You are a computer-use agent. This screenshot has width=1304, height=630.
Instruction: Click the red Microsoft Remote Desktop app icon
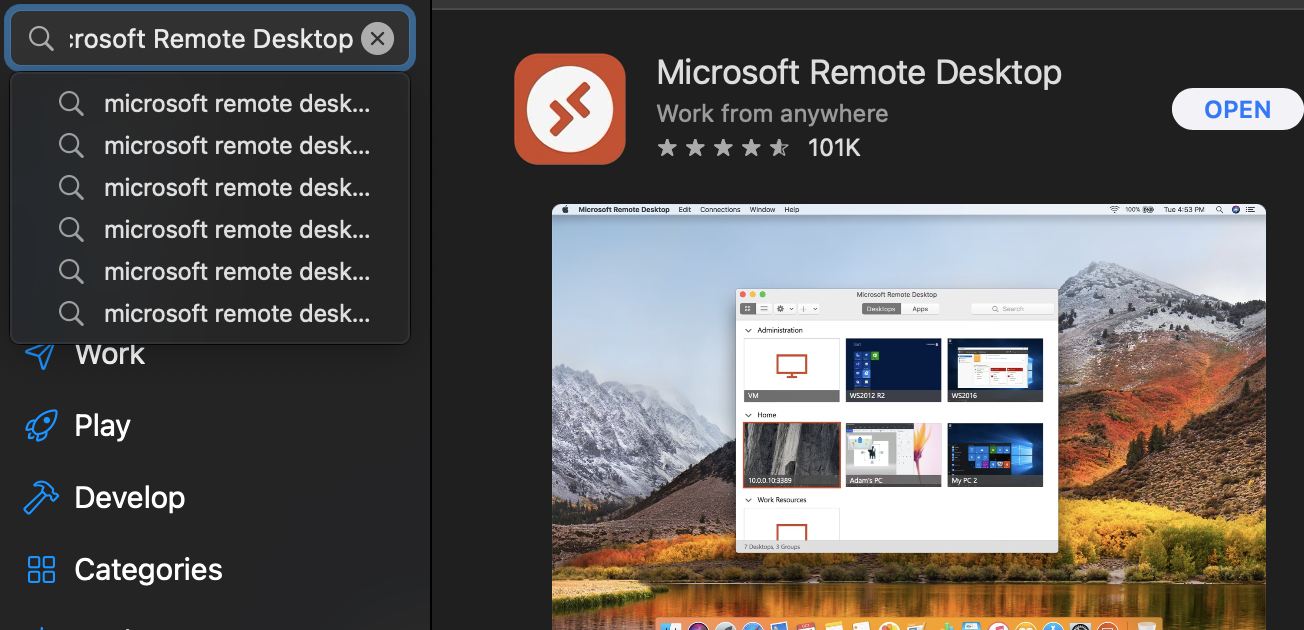click(570, 109)
